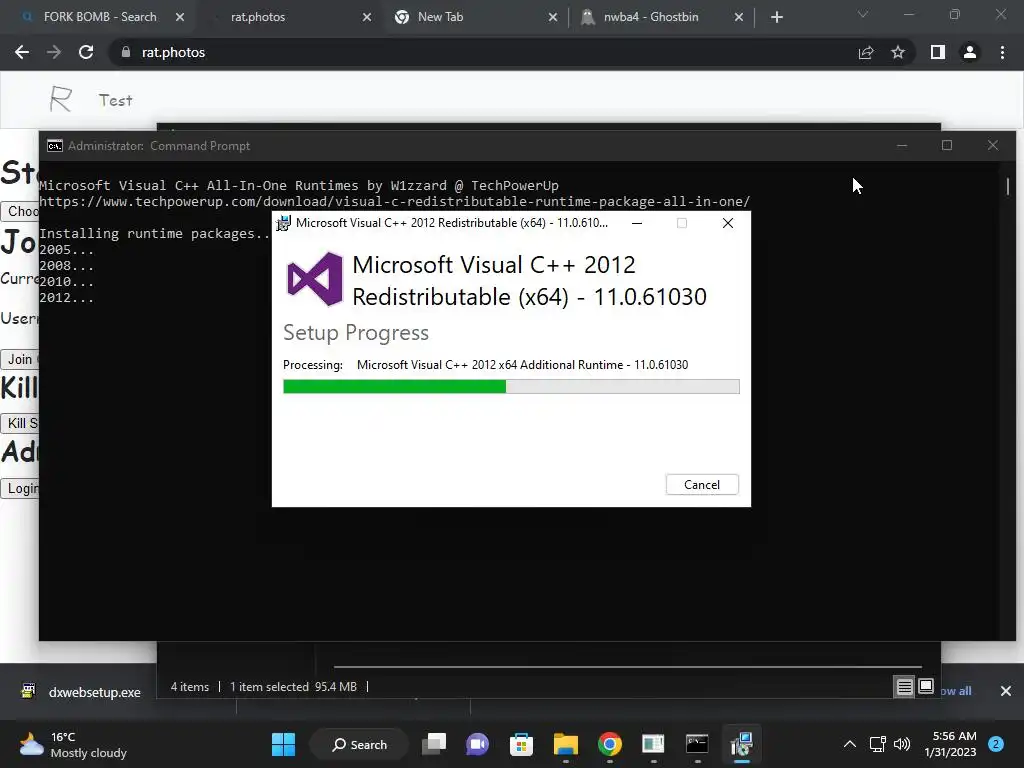The width and height of the screenshot is (1024, 768).
Task: Click the Choose button on rat.photos page
Action: (20, 211)
